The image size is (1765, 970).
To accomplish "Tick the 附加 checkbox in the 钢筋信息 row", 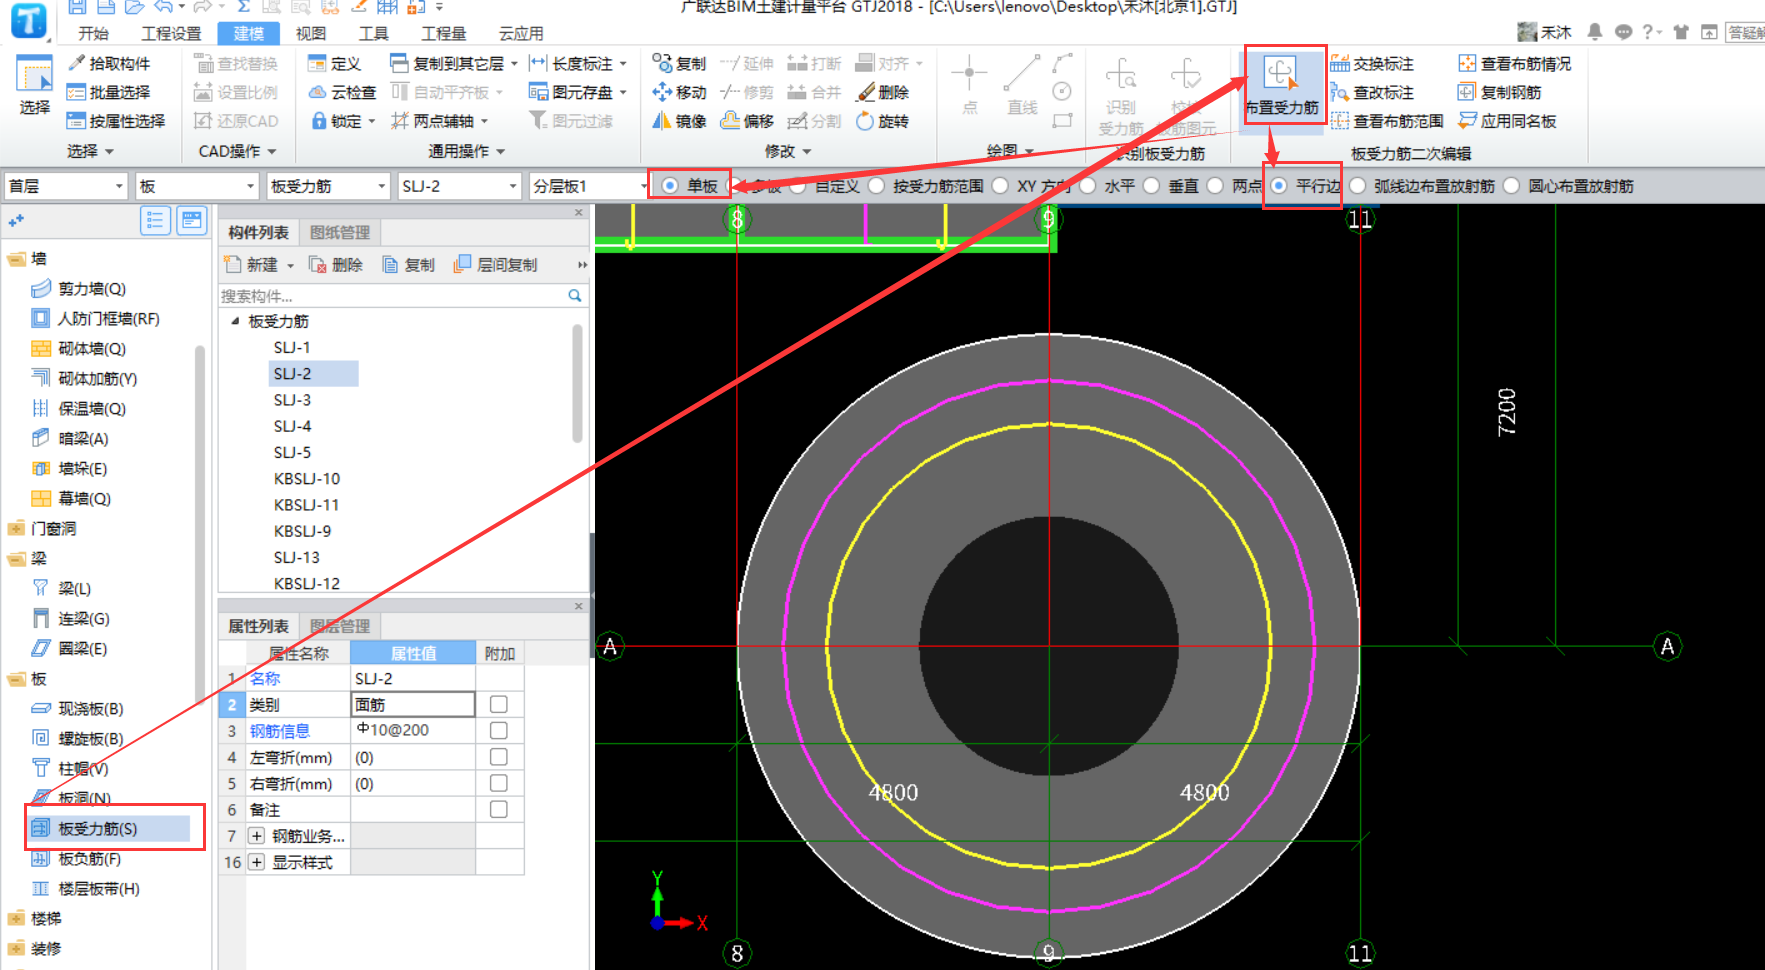I will point(499,730).
